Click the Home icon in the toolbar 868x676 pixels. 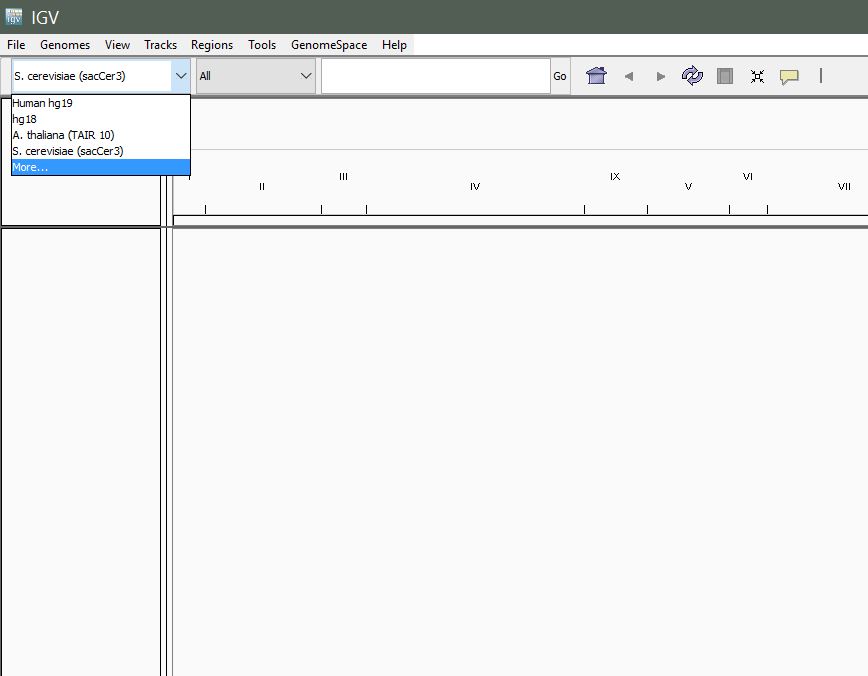(596, 76)
